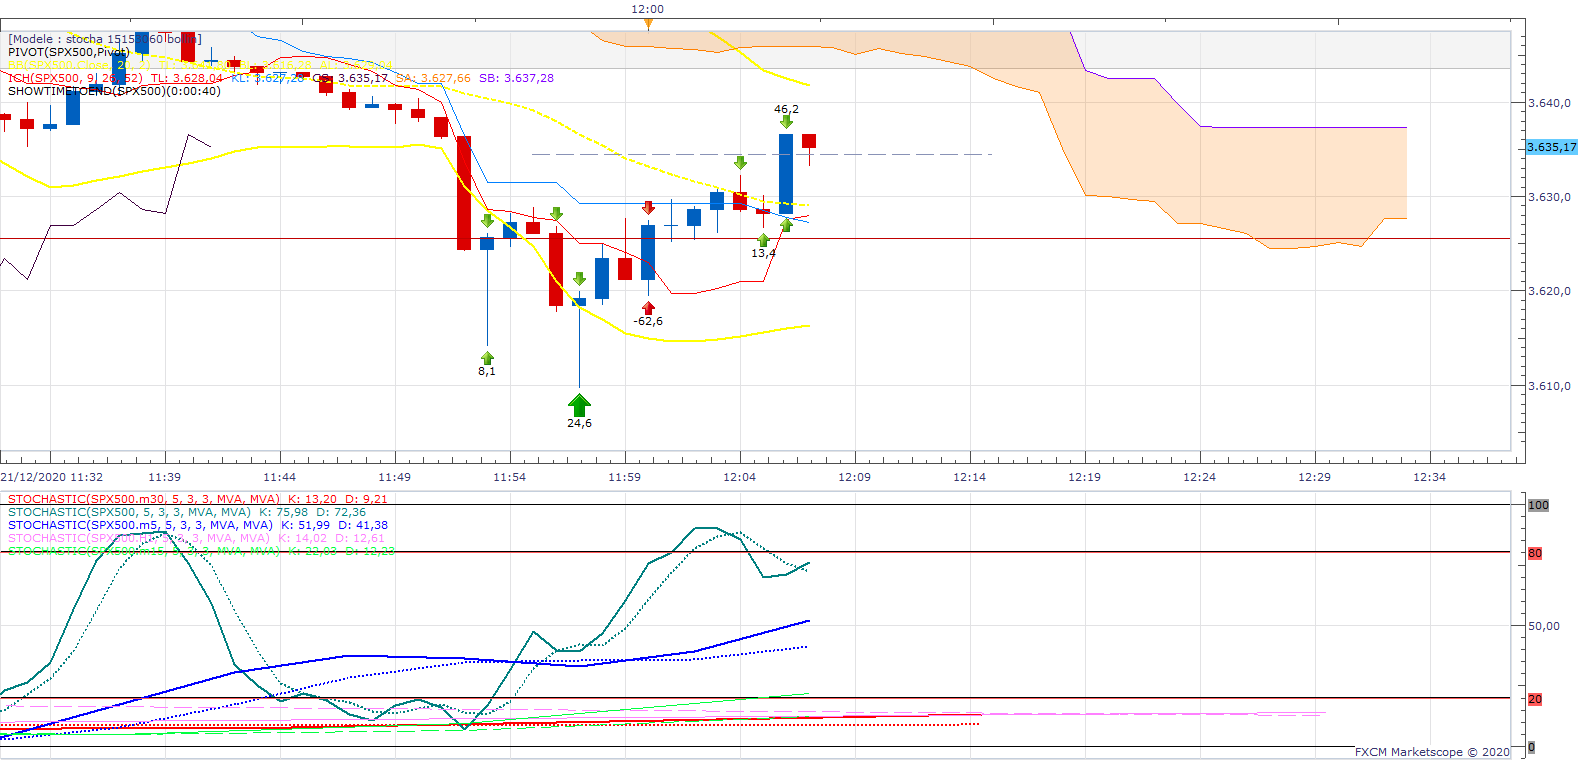This screenshot has width=1583, height=760.
Task: Select the 13,4 signal value label
Action: click(x=763, y=253)
